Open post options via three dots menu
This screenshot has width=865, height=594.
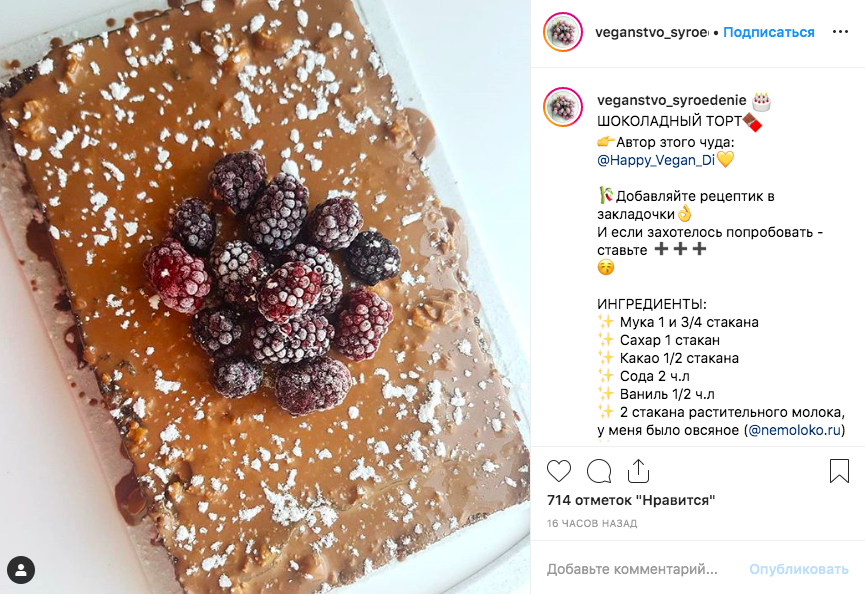pos(840,32)
